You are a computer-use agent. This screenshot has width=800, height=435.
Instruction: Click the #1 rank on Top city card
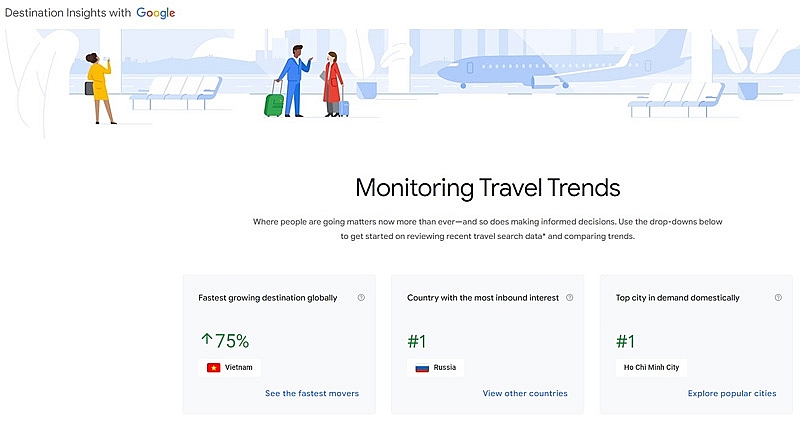(x=625, y=341)
